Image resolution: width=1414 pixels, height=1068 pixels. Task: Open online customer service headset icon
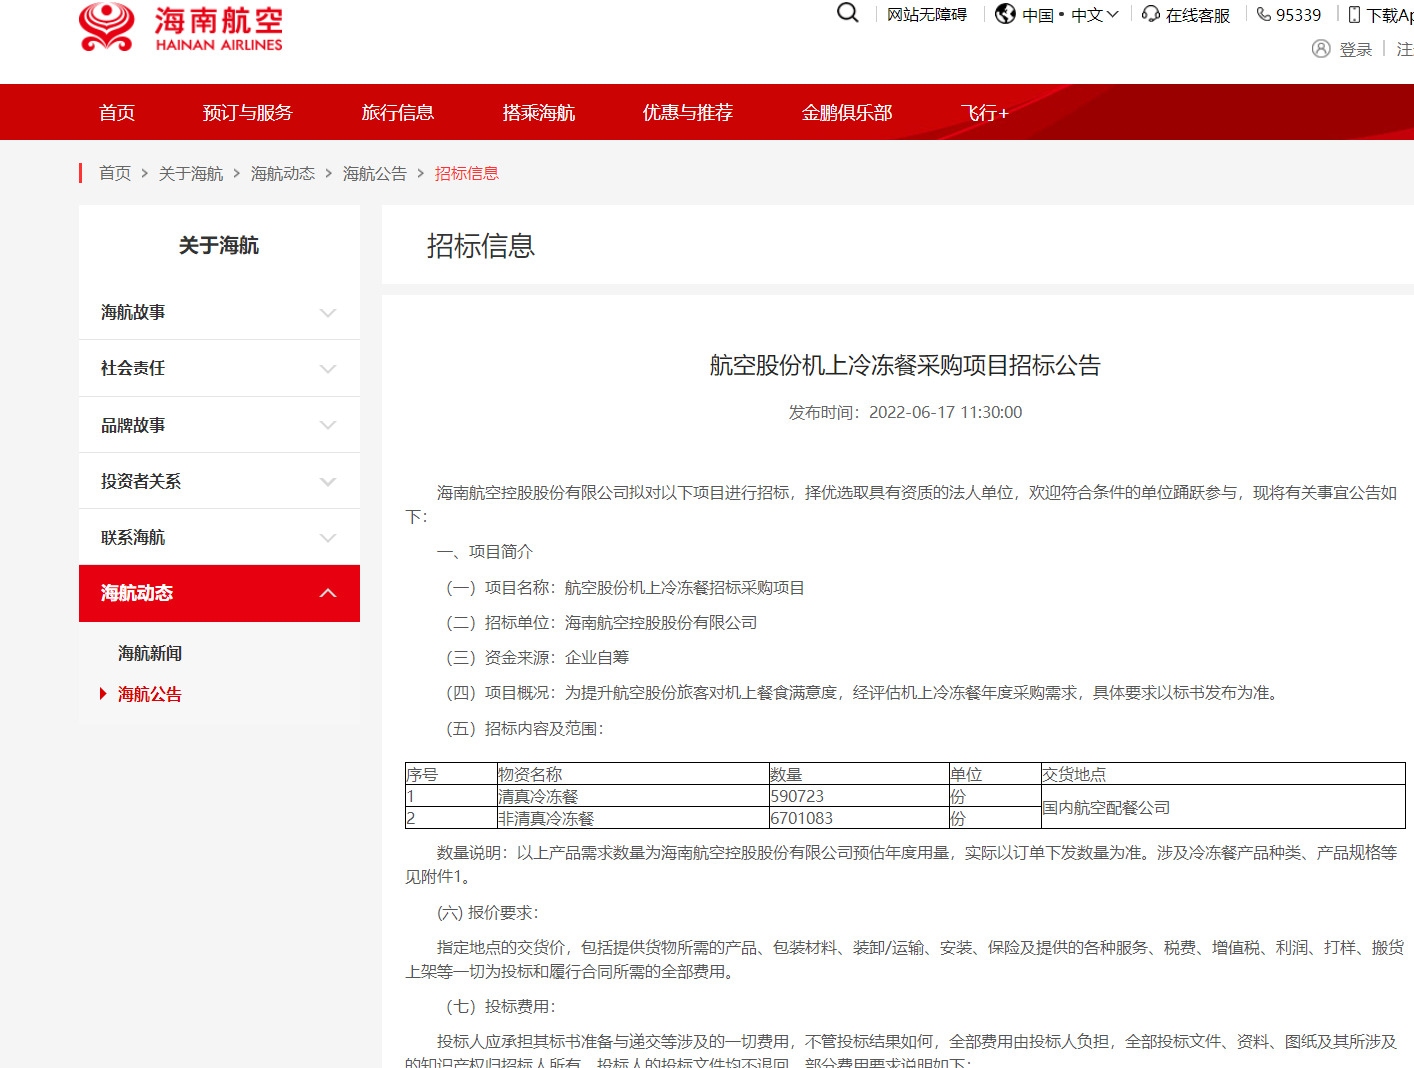[x=1151, y=14]
